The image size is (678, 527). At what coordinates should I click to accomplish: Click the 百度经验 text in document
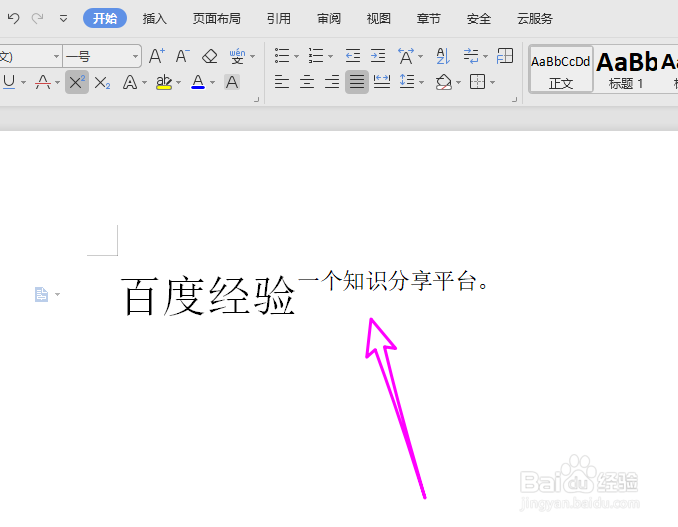(208, 296)
